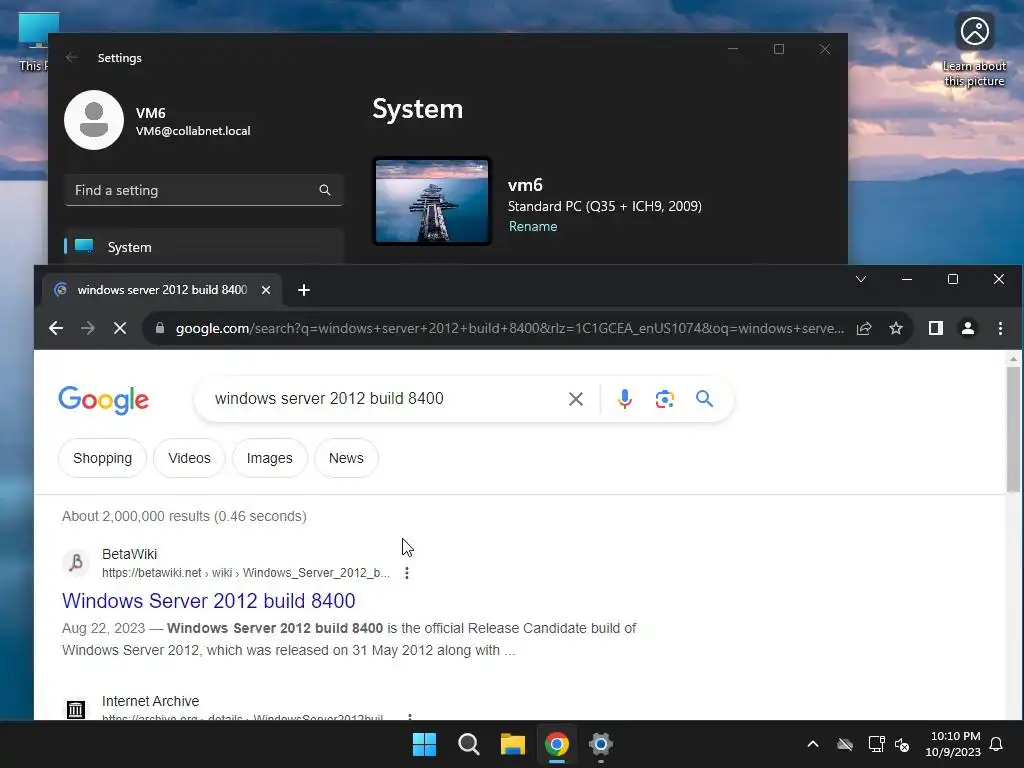Open more options for BetaWiki result
The width and height of the screenshot is (1024, 768).
point(407,573)
